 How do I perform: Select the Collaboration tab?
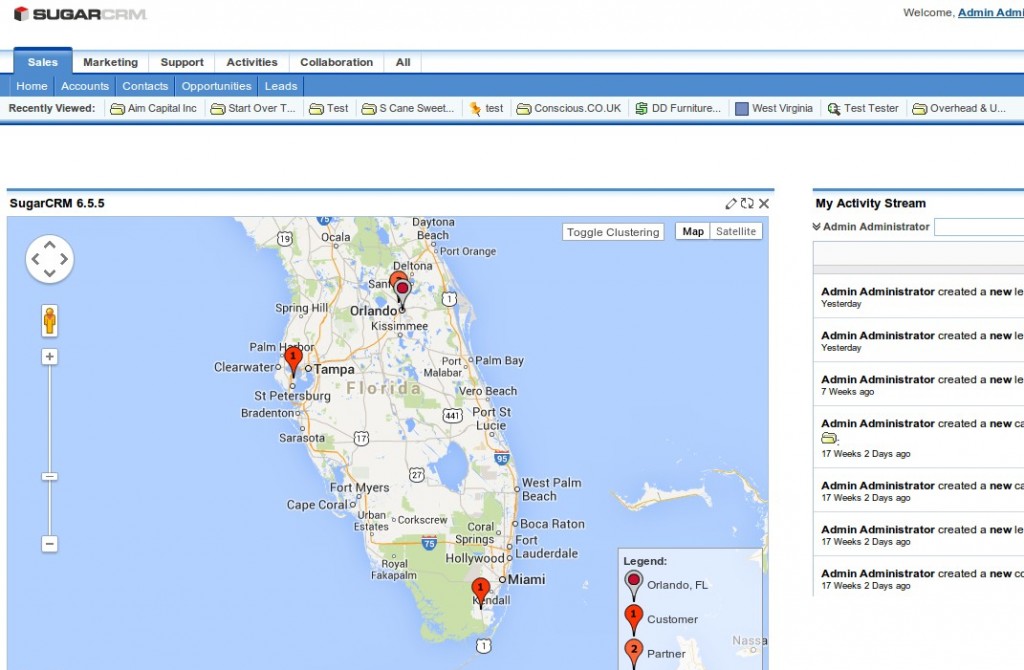(337, 62)
